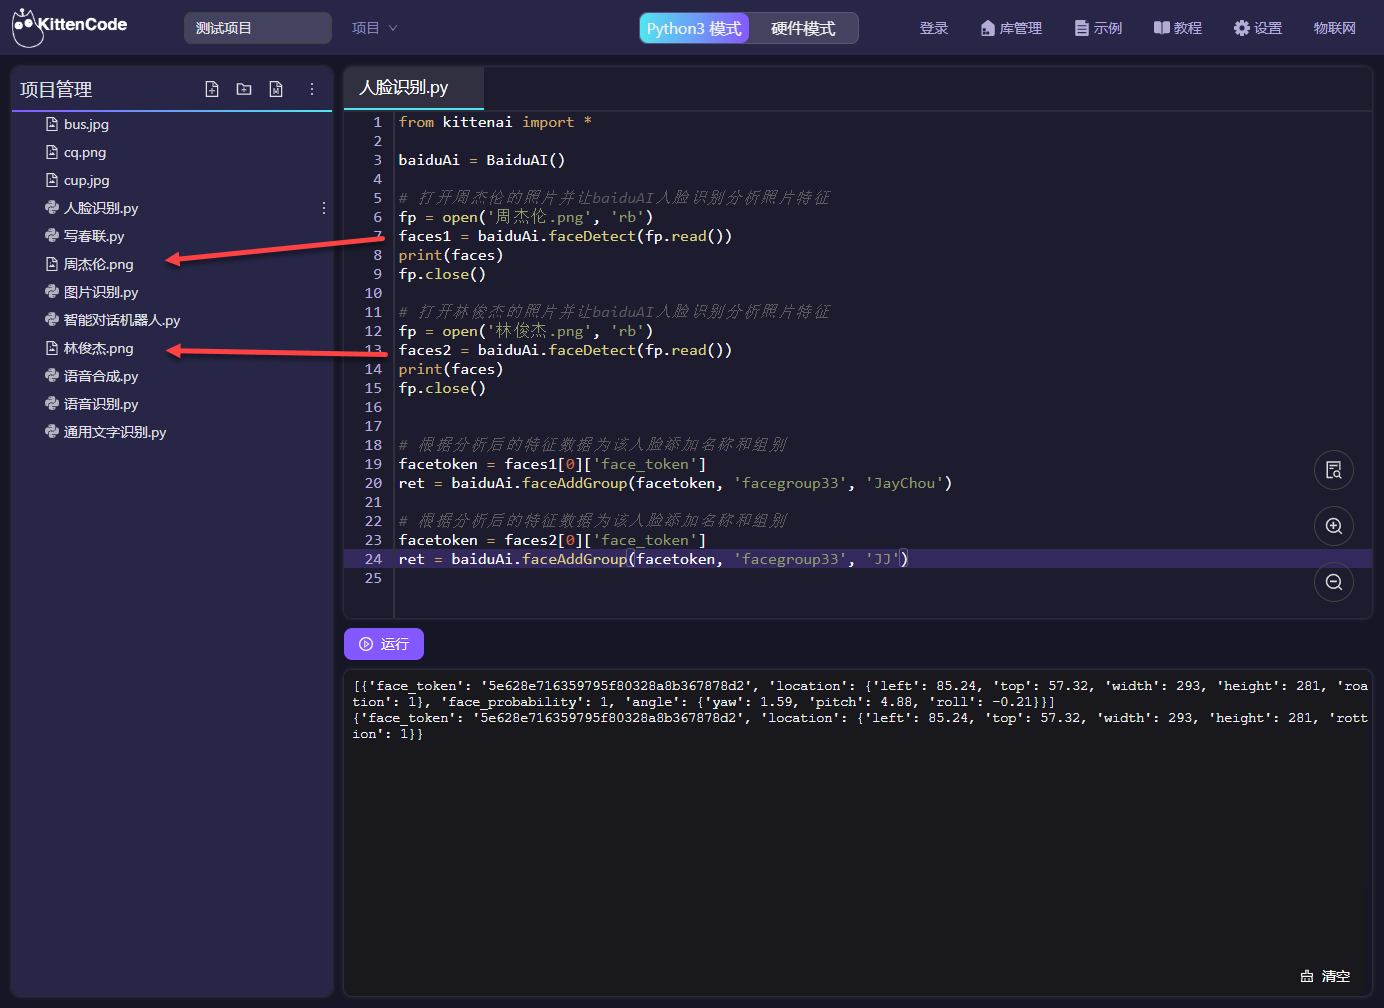Click the highlighted faceAddGroup line containing 'JJ'
The width and height of the screenshot is (1384, 1008).
pyautogui.click(x=654, y=559)
